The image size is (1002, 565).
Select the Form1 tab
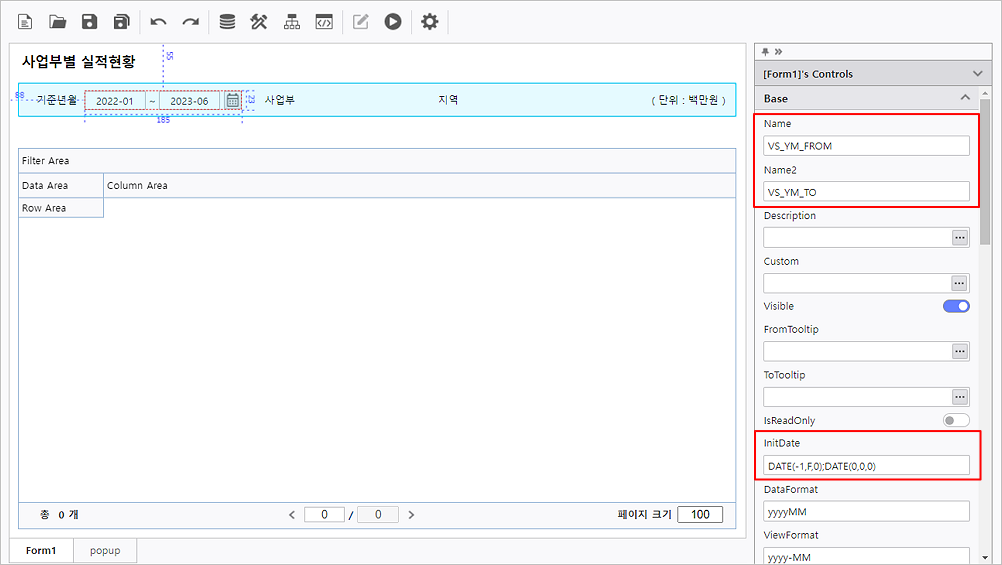41,551
